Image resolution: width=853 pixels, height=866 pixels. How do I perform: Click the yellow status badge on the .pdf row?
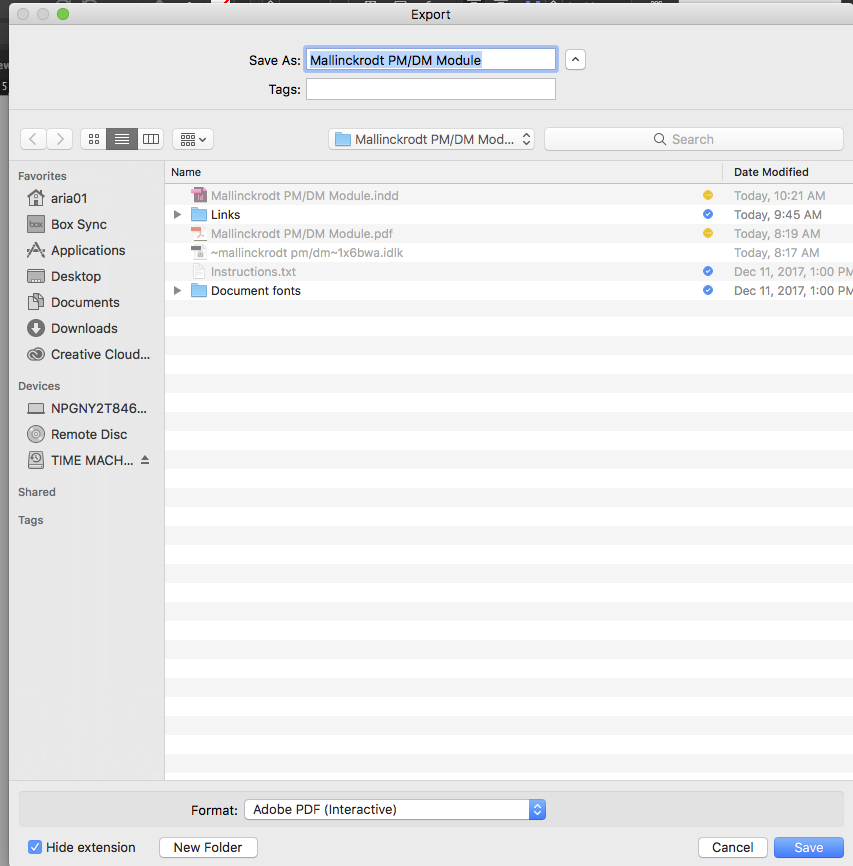coord(708,233)
